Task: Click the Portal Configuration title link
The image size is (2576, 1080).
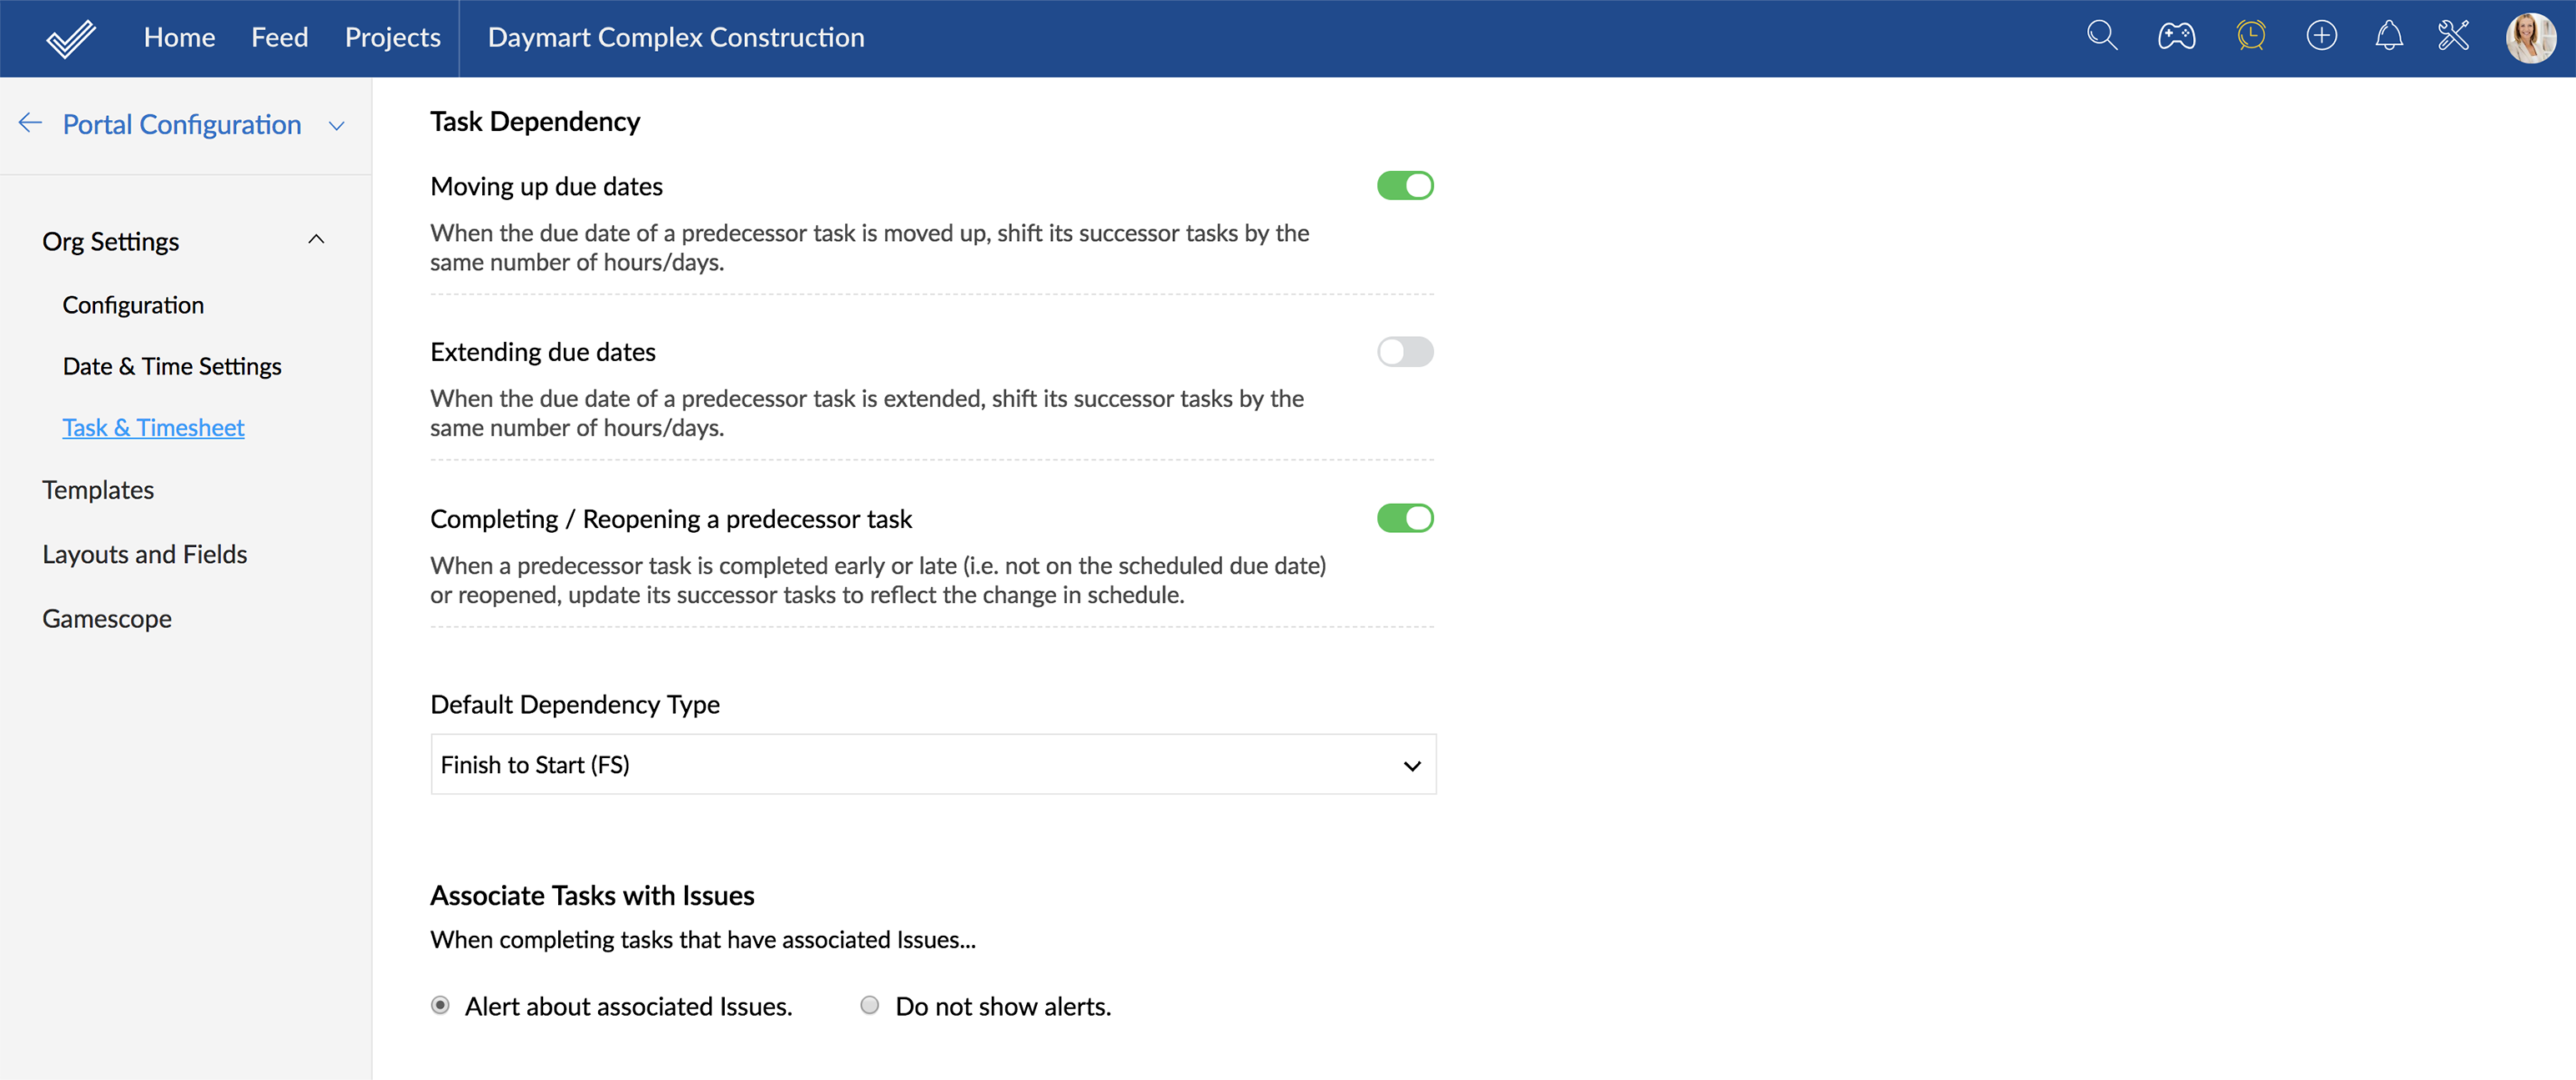Action: click(x=182, y=125)
